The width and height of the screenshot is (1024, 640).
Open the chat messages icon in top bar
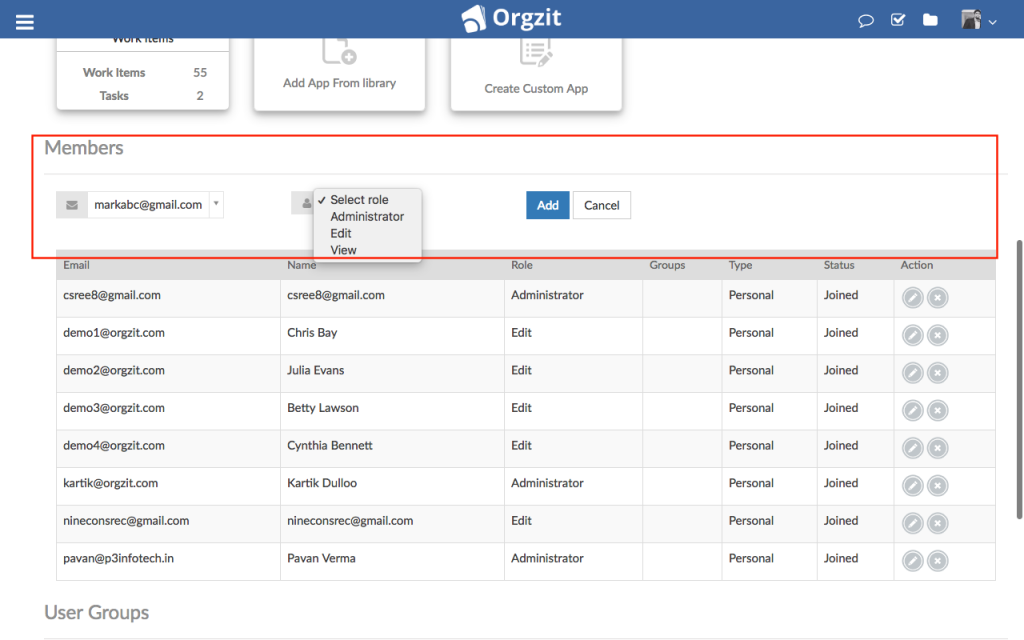pyautogui.click(x=865, y=19)
